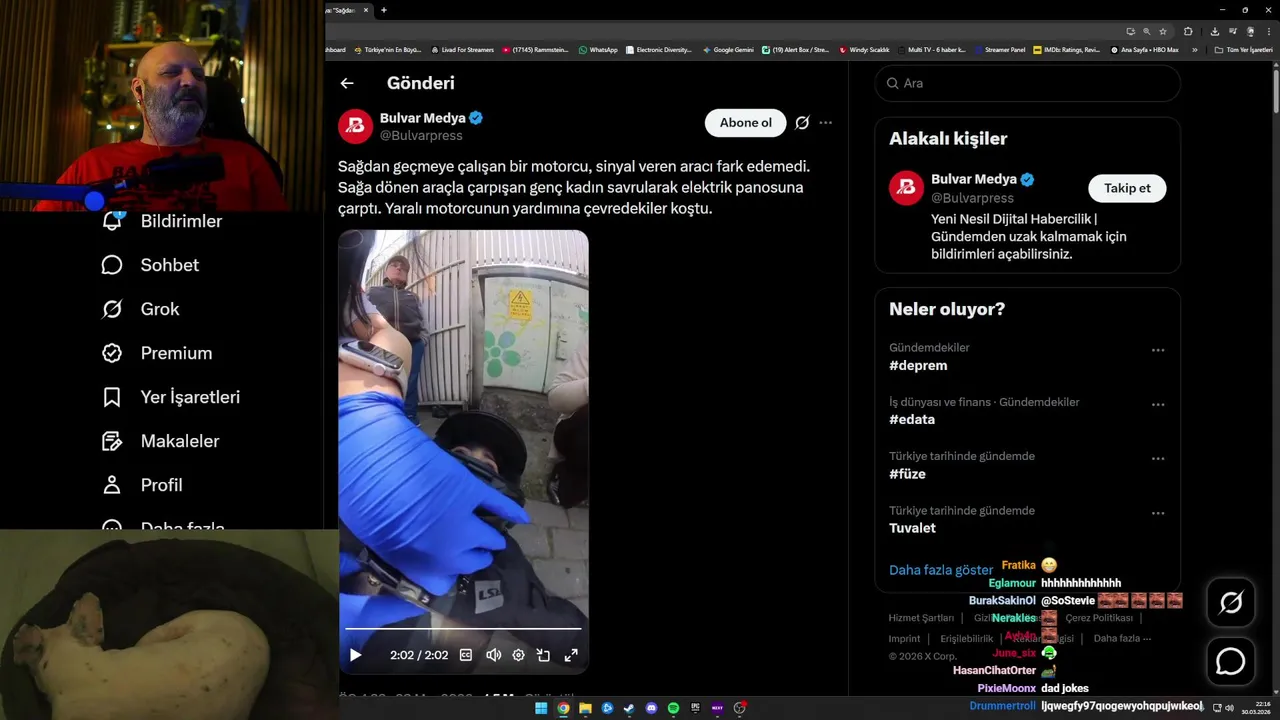This screenshot has height=720, width=1280.
Task: Toggle video captions (CC)
Action: [x=466, y=655]
